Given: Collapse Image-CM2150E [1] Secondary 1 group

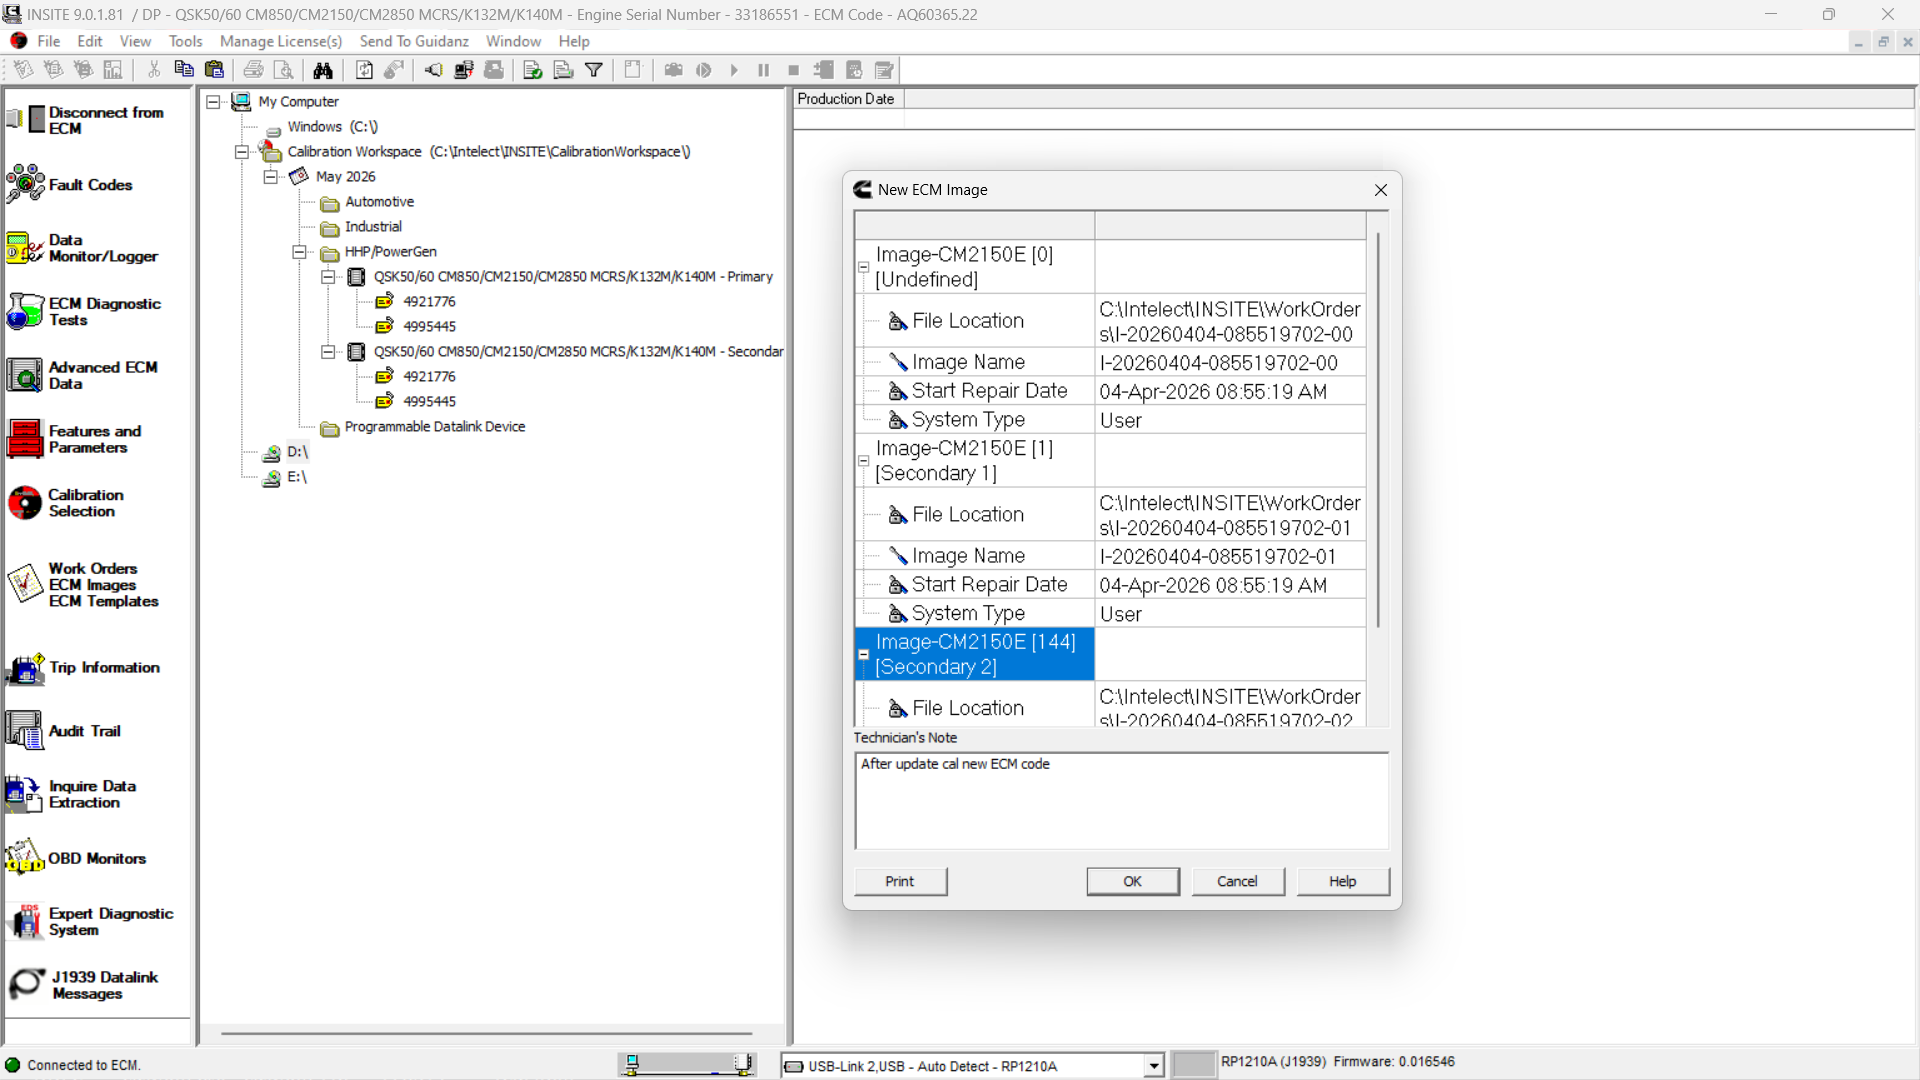Looking at the screenshot, I should 864,461.
